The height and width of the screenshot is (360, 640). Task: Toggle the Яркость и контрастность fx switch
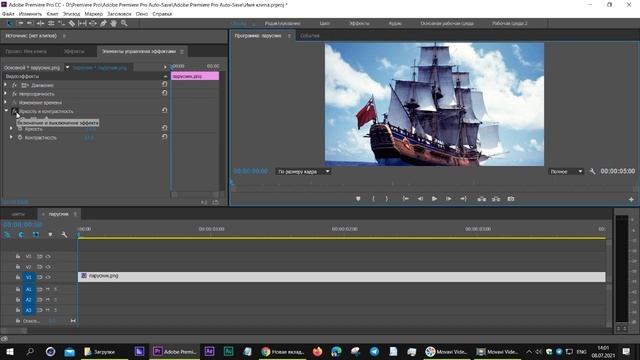click(x=14, y=111)
